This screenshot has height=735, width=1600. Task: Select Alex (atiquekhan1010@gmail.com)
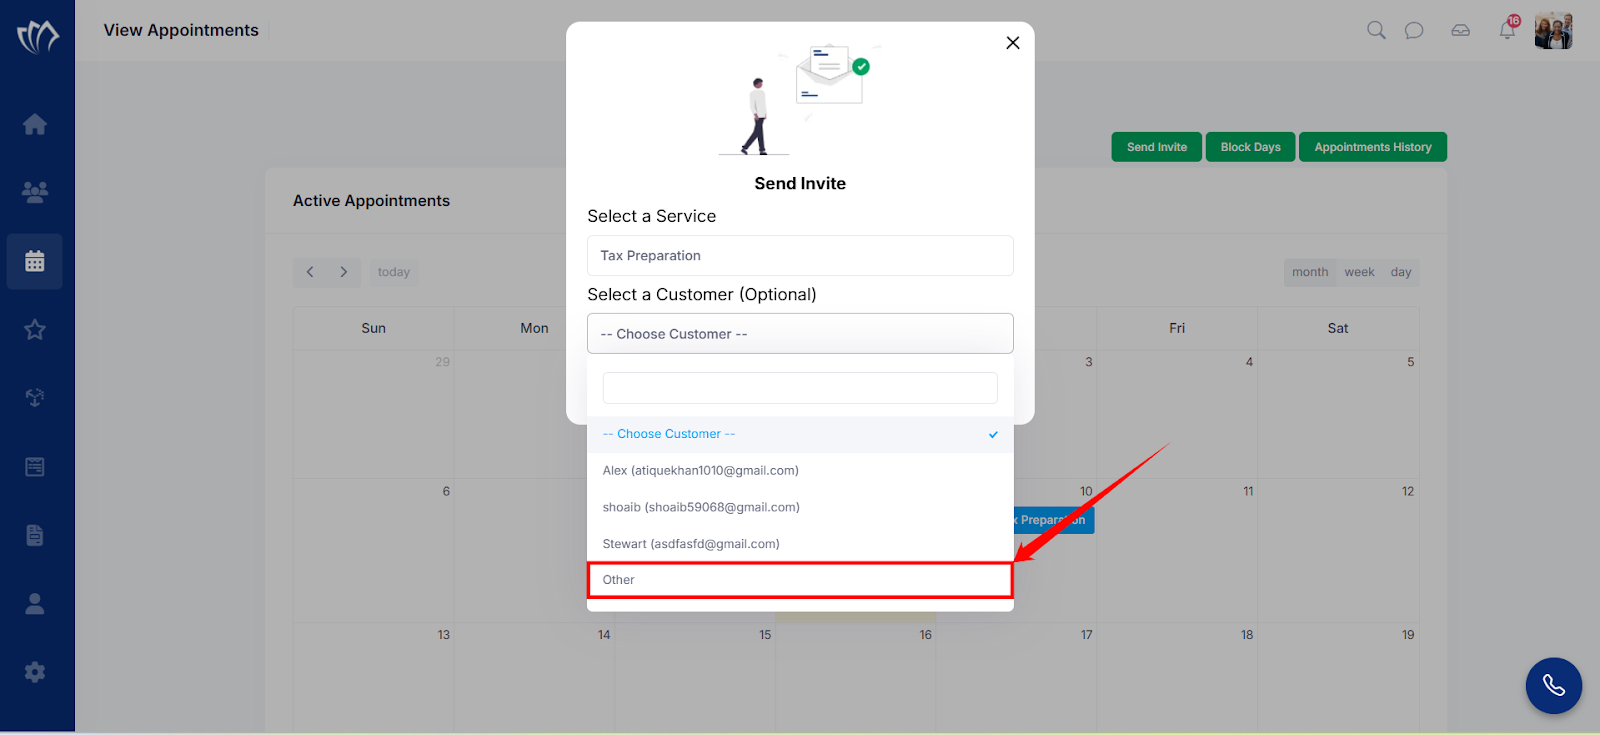[x=800, y=471]
